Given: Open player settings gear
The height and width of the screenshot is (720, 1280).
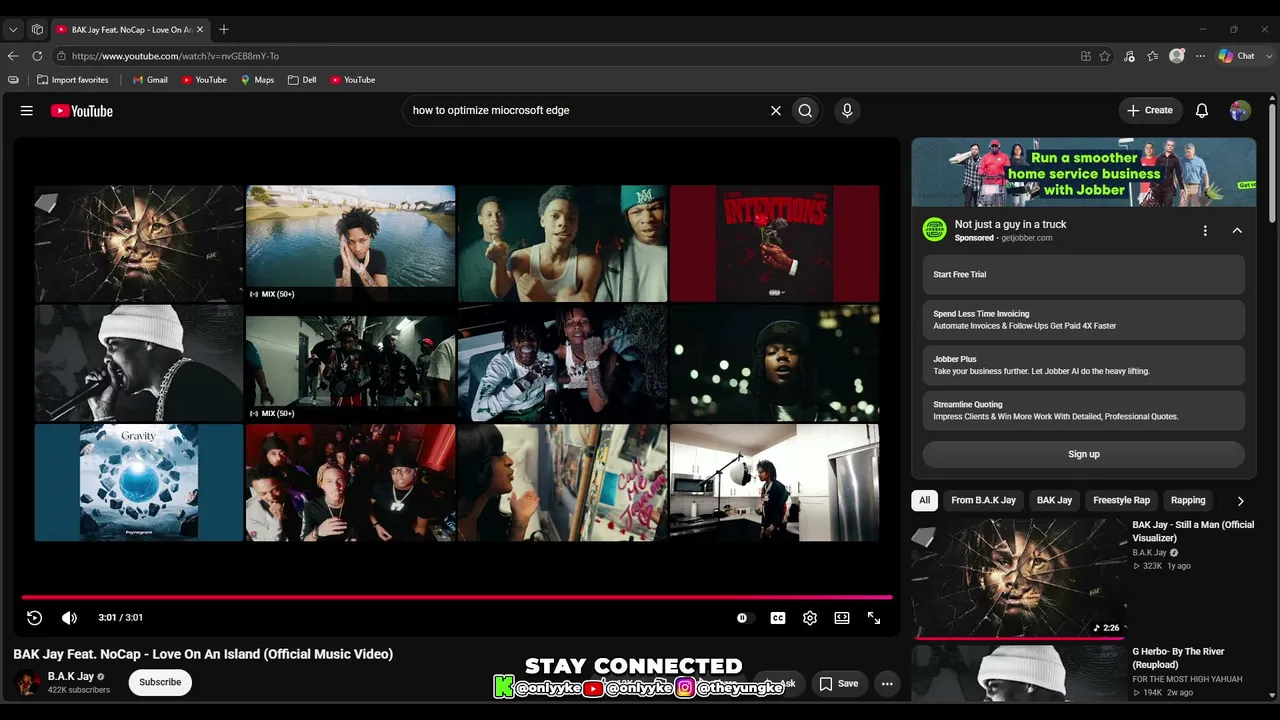Looking at the screenshot, I should click(x=810, y=618).
